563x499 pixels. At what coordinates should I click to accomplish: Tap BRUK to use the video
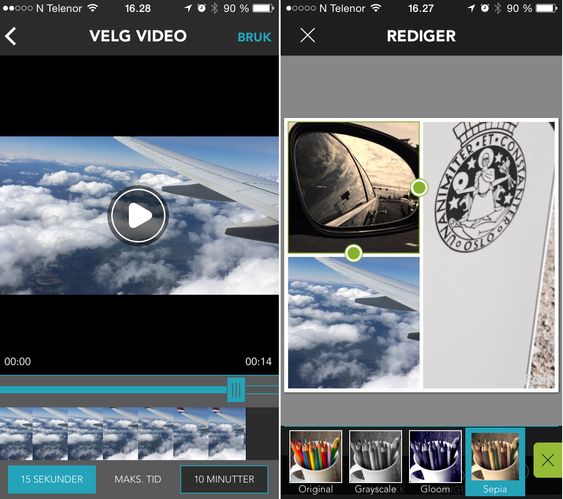[x=254, y=37]
